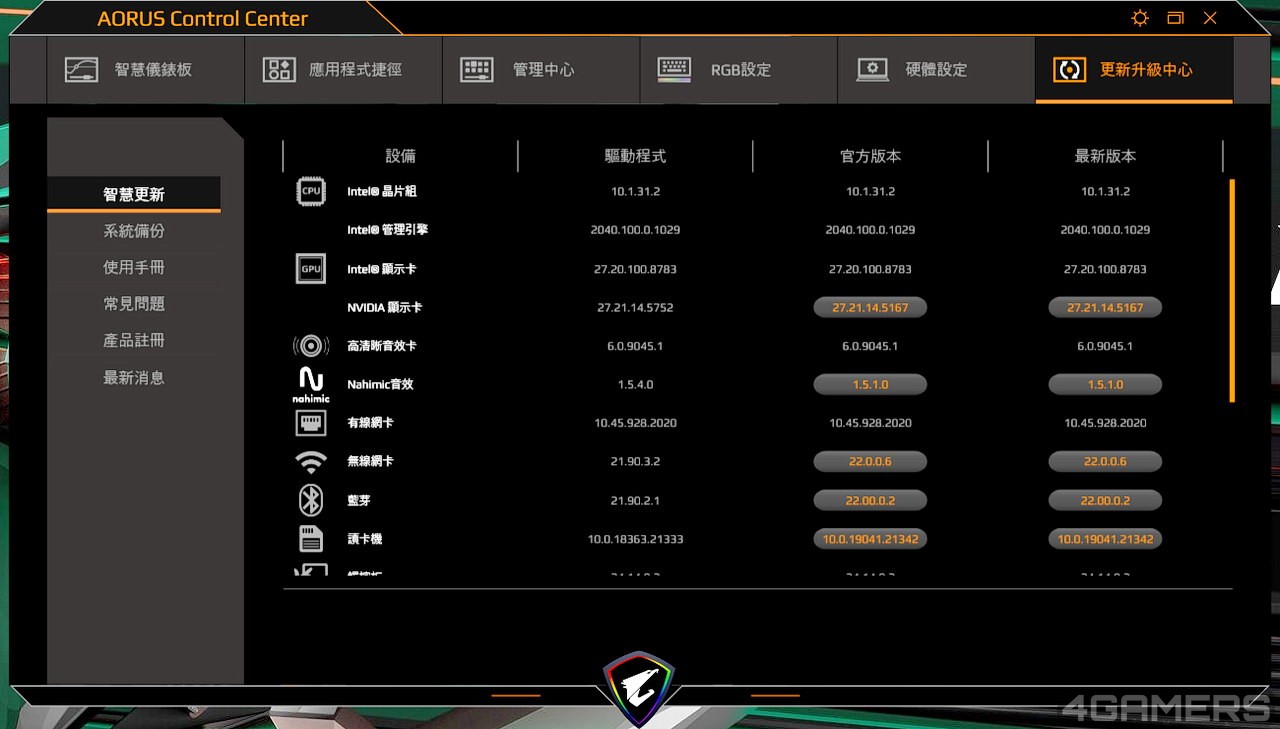Click the Nahimic logo icon

point(311,385)
